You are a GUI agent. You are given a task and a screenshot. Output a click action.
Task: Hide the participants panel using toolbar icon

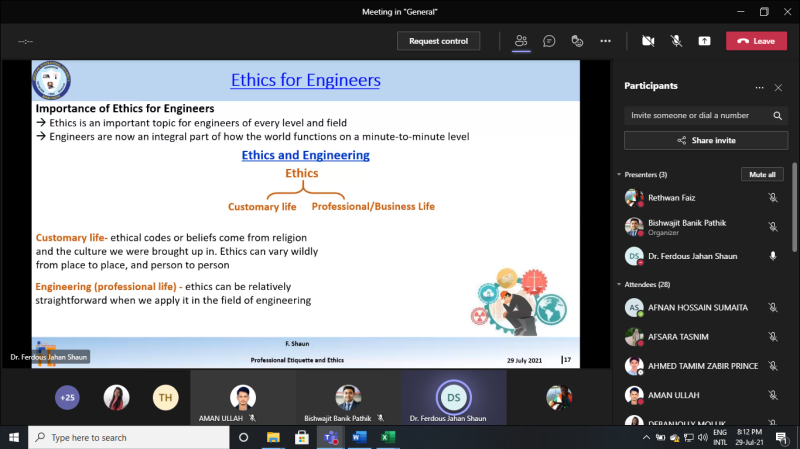[520, 41]
